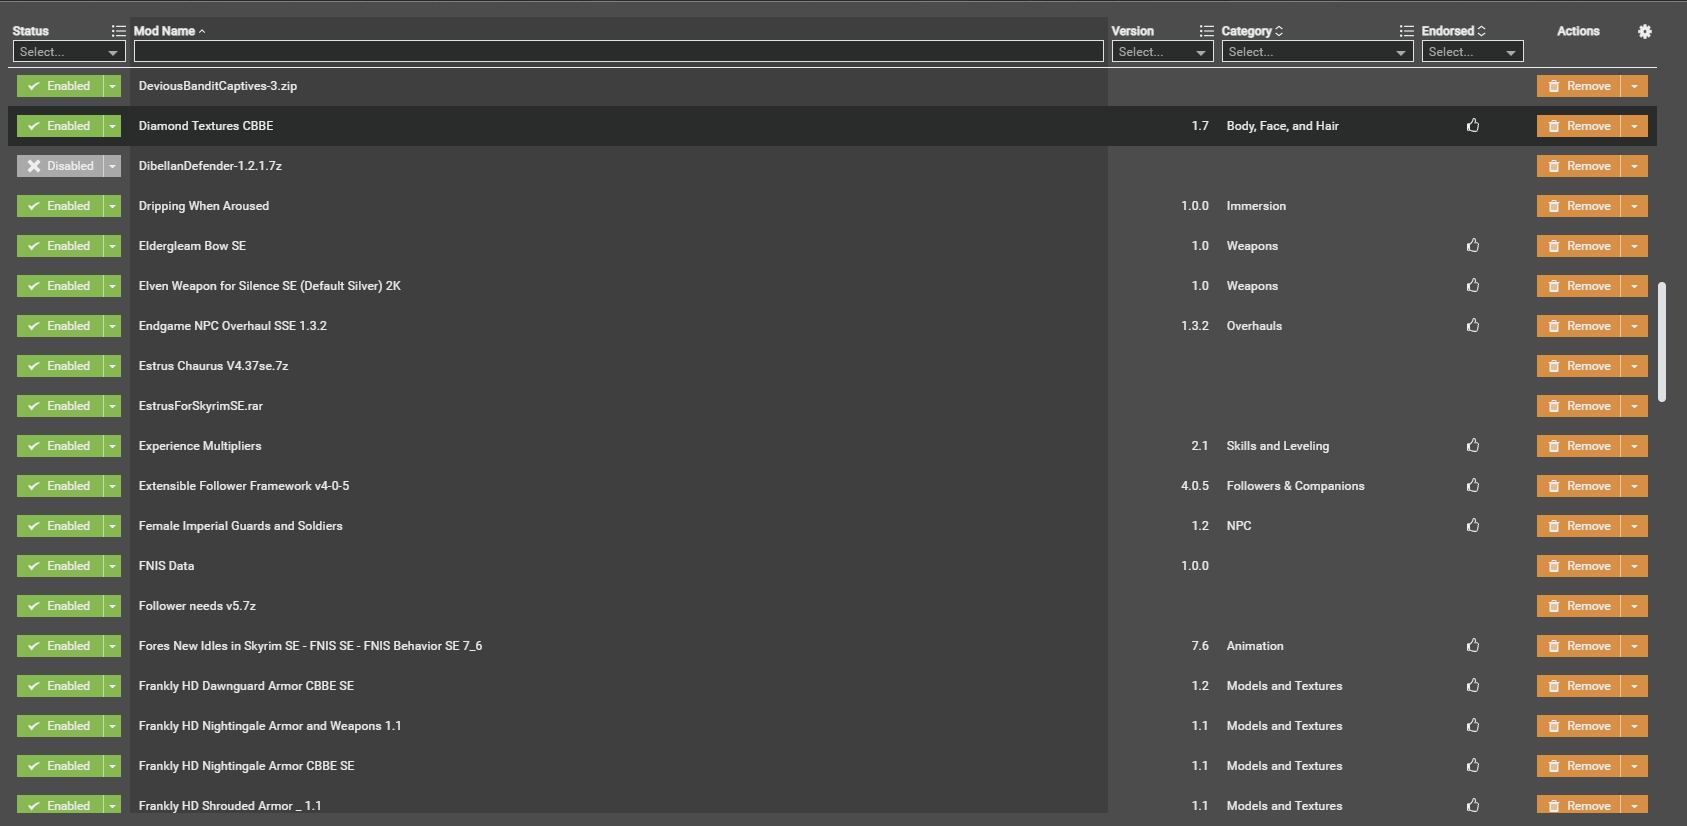Expand Remove arrow for Diamond Textures CBBE
Image resolution: width=1687 pixels, height=826 pixels.
(x=1634, y=126)
